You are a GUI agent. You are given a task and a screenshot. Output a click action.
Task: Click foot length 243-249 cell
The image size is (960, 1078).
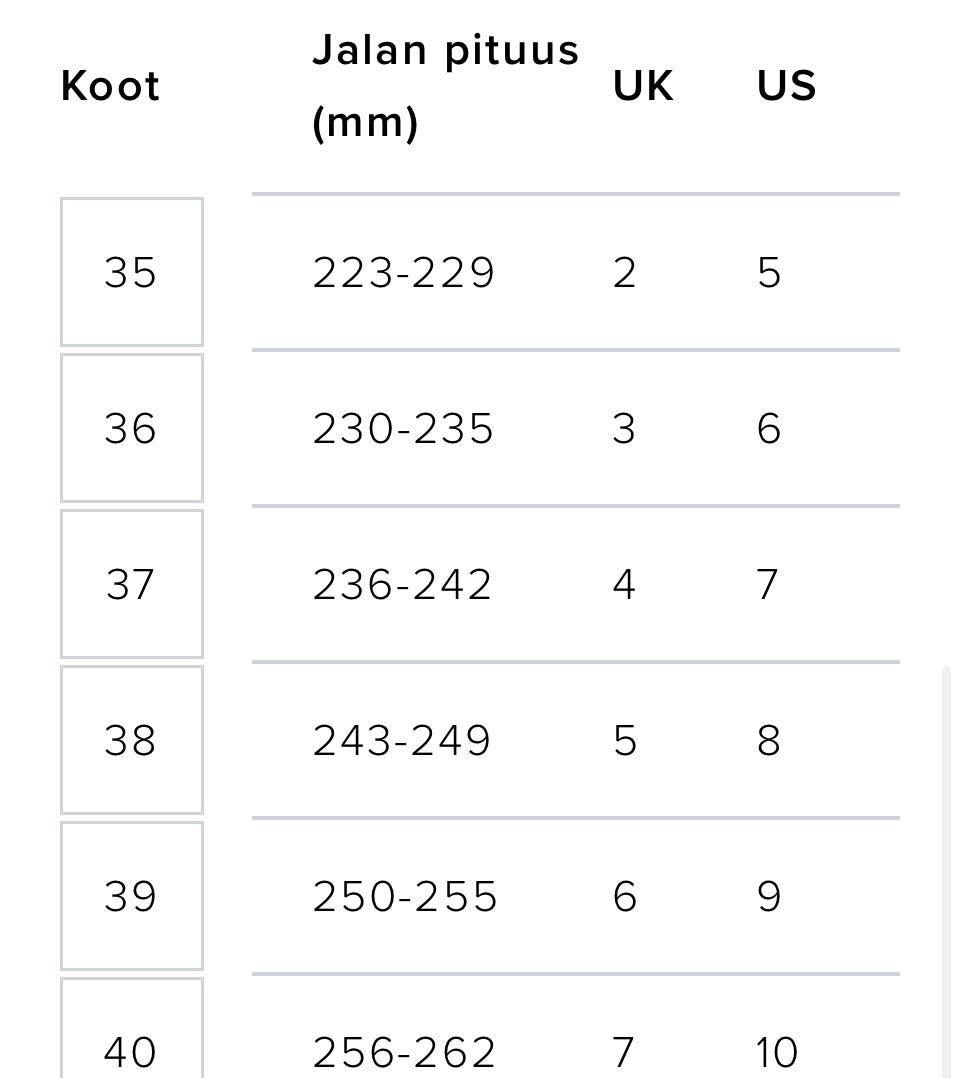(x=402, y=740)
